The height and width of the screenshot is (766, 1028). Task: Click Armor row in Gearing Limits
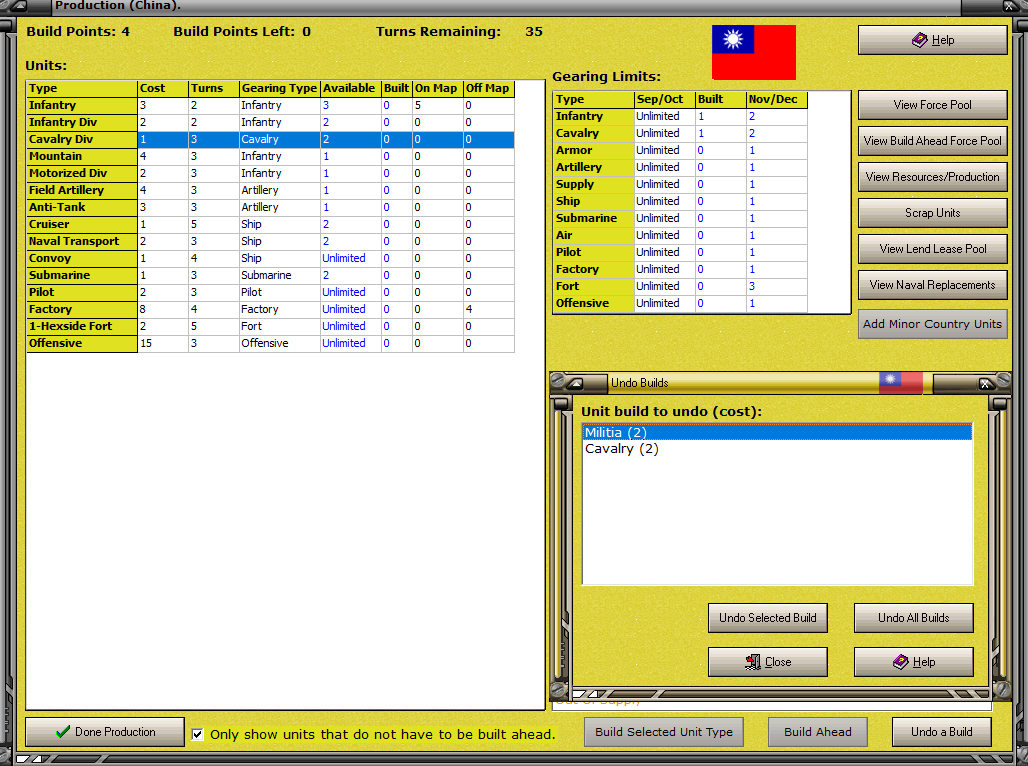(681, 151)
